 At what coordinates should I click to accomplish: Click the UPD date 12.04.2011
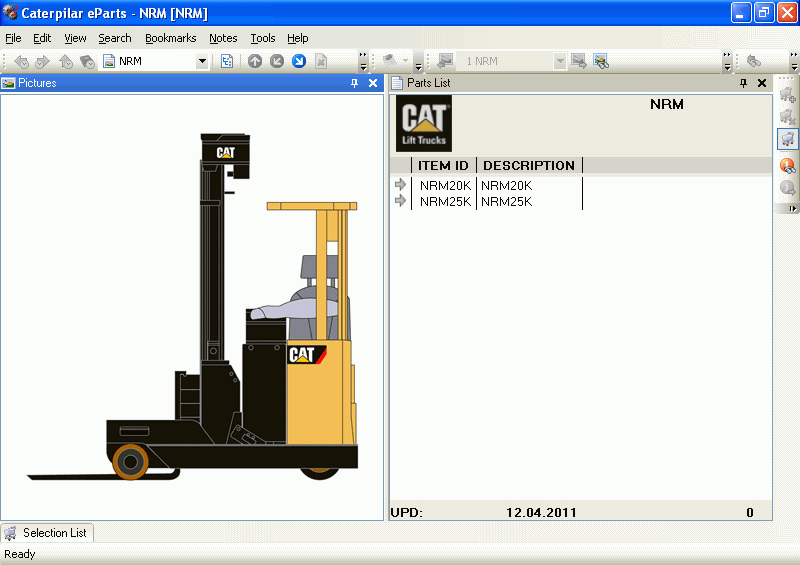[x=541, y=512]
